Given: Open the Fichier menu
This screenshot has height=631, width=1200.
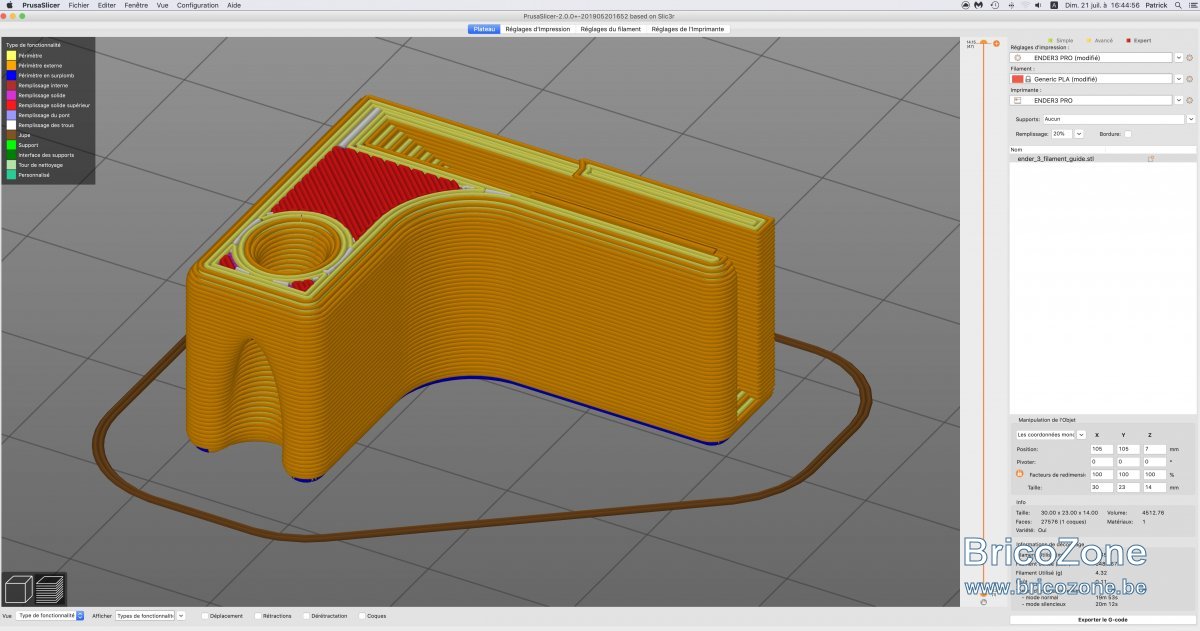Looking at the screenshot, I should (79, 5).
